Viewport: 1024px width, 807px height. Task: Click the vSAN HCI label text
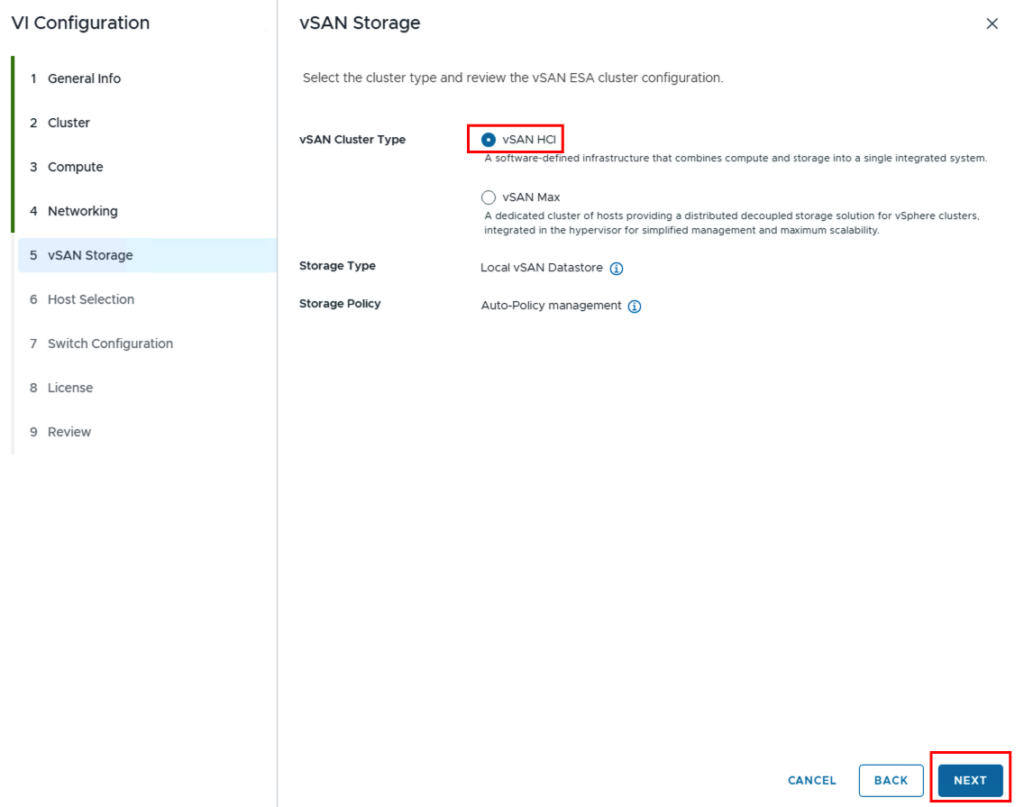pyautogui.click(x=529, y=140)
